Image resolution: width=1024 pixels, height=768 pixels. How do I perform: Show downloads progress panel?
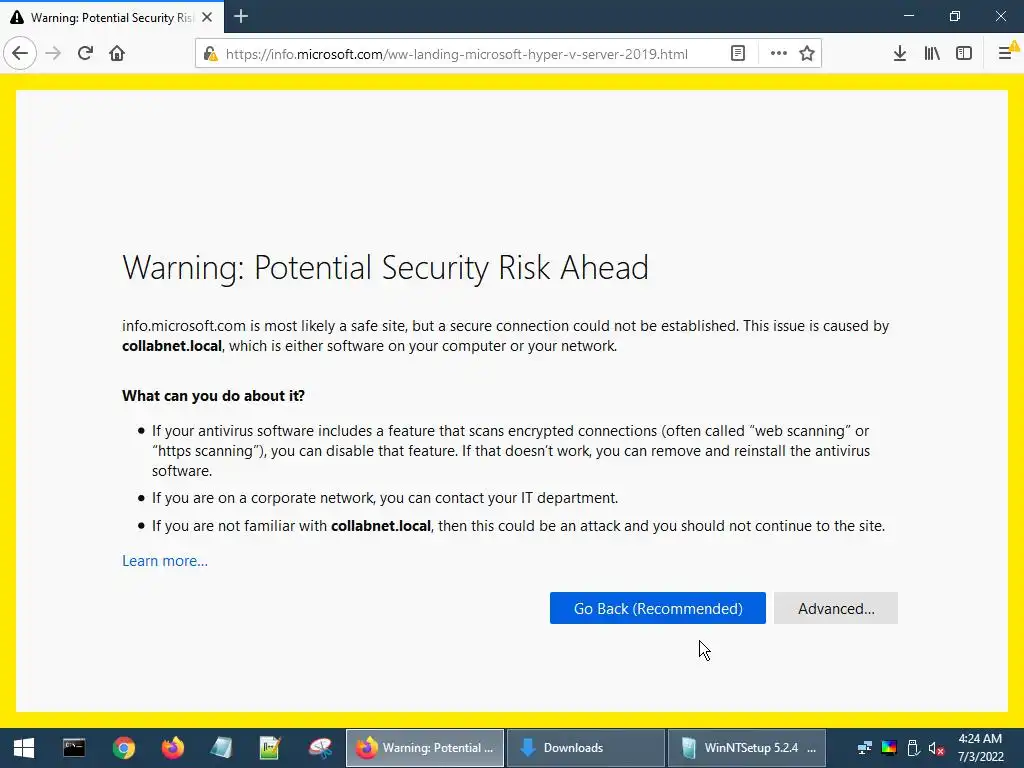click(899, 54)
